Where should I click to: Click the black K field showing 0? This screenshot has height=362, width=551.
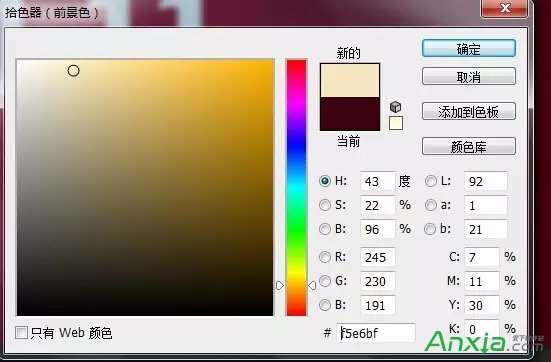click(481, 329)
